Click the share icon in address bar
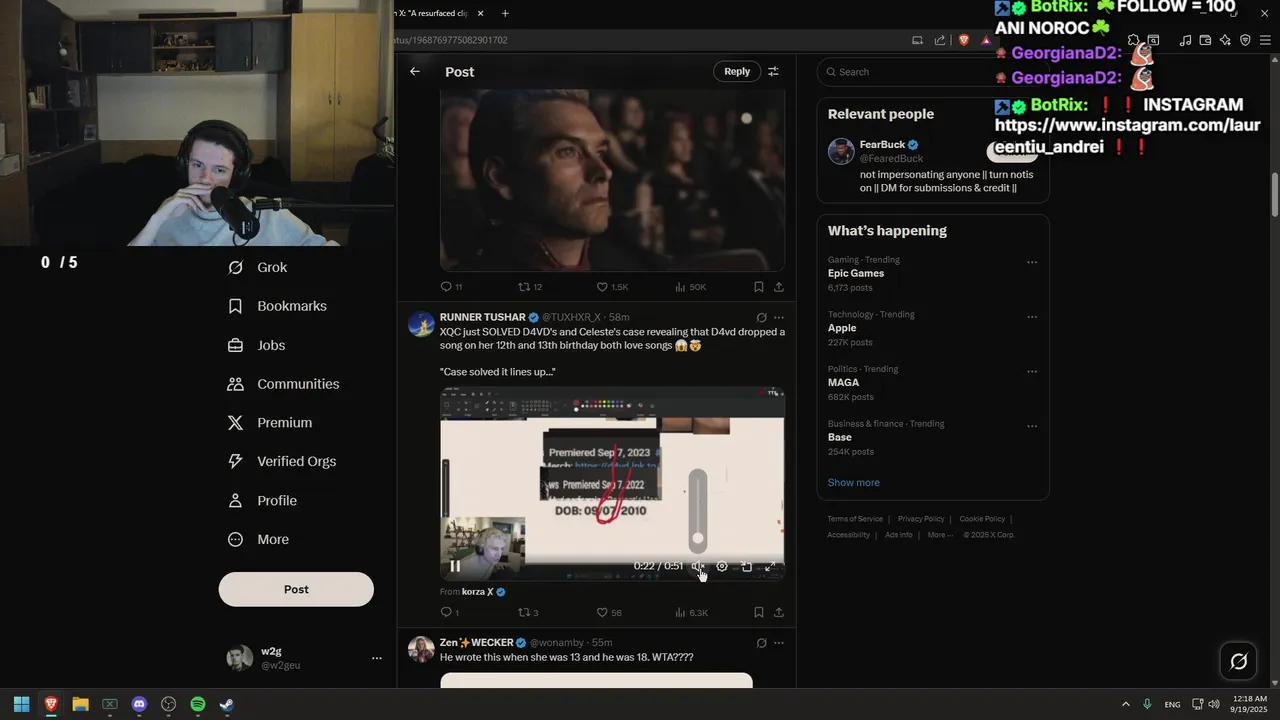 [x=940, y=40]
